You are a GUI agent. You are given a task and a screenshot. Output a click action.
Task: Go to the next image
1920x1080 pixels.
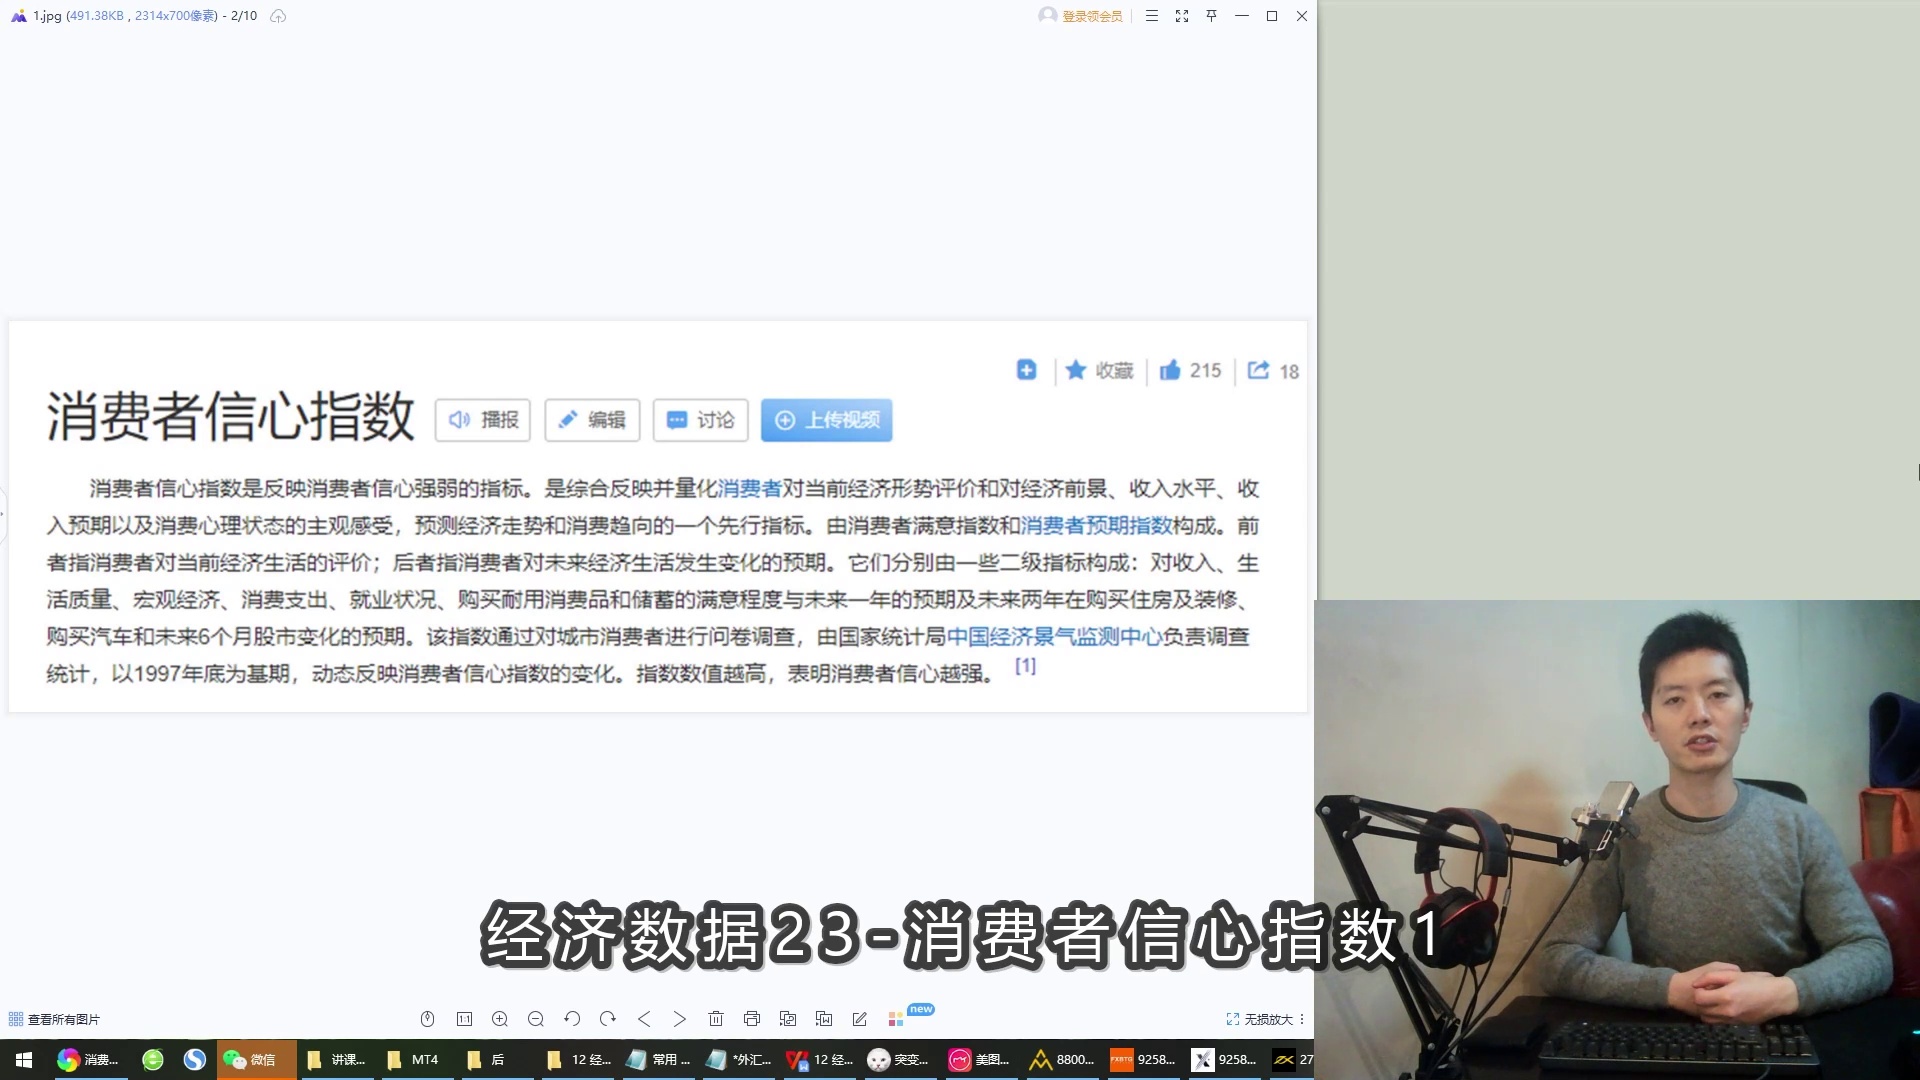point(680,1019)
